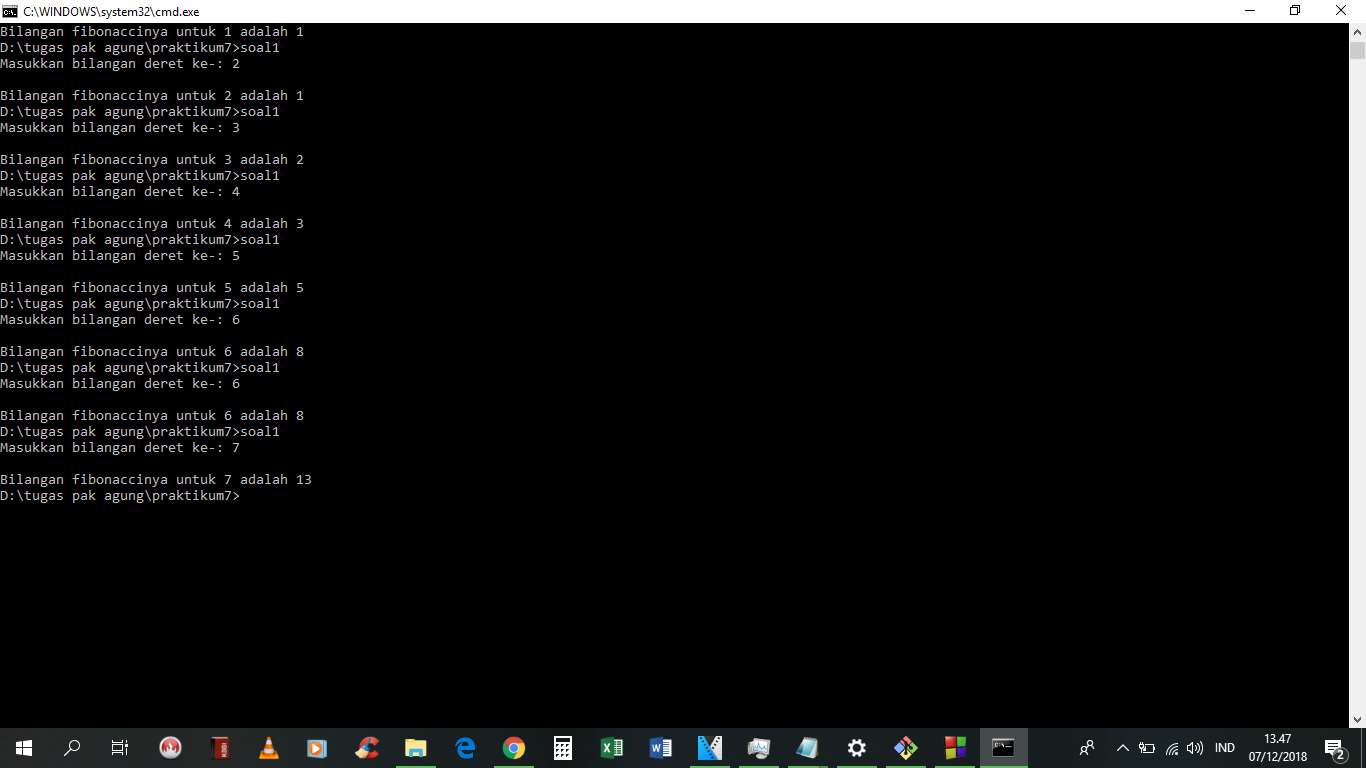Click scrollbar down arrow in cmd window
1366x768 pixels.
(x=1357, y=719)
